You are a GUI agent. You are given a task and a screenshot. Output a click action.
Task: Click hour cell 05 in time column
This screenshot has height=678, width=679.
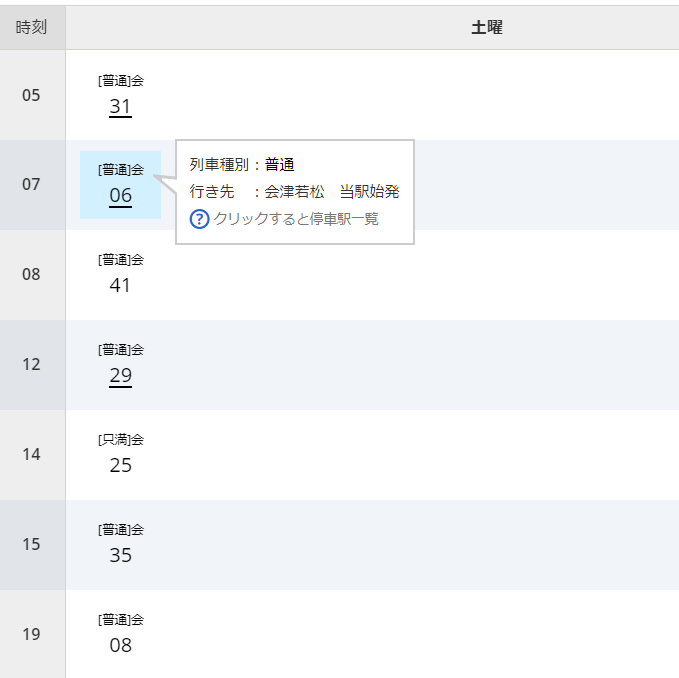tap(32, 95)
